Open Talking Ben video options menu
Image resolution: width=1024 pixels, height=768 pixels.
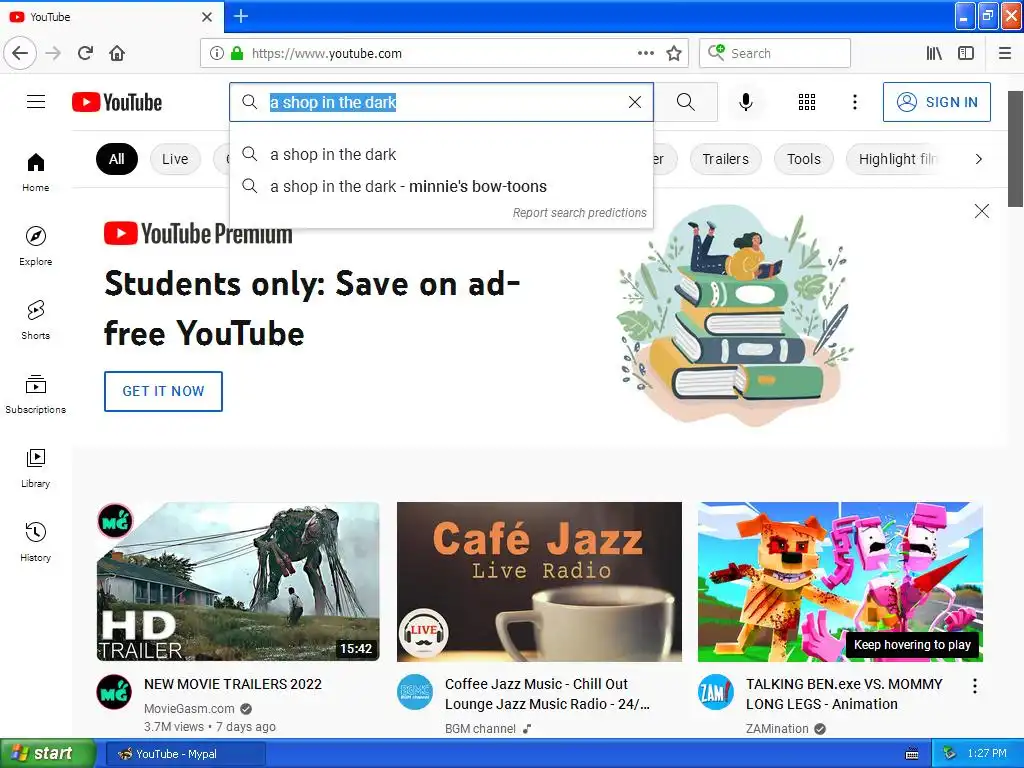tap(974, 686)
